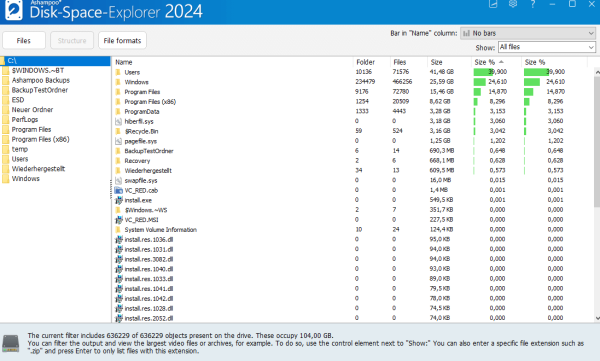Click the Users row's green size bar

pos(483,72)
